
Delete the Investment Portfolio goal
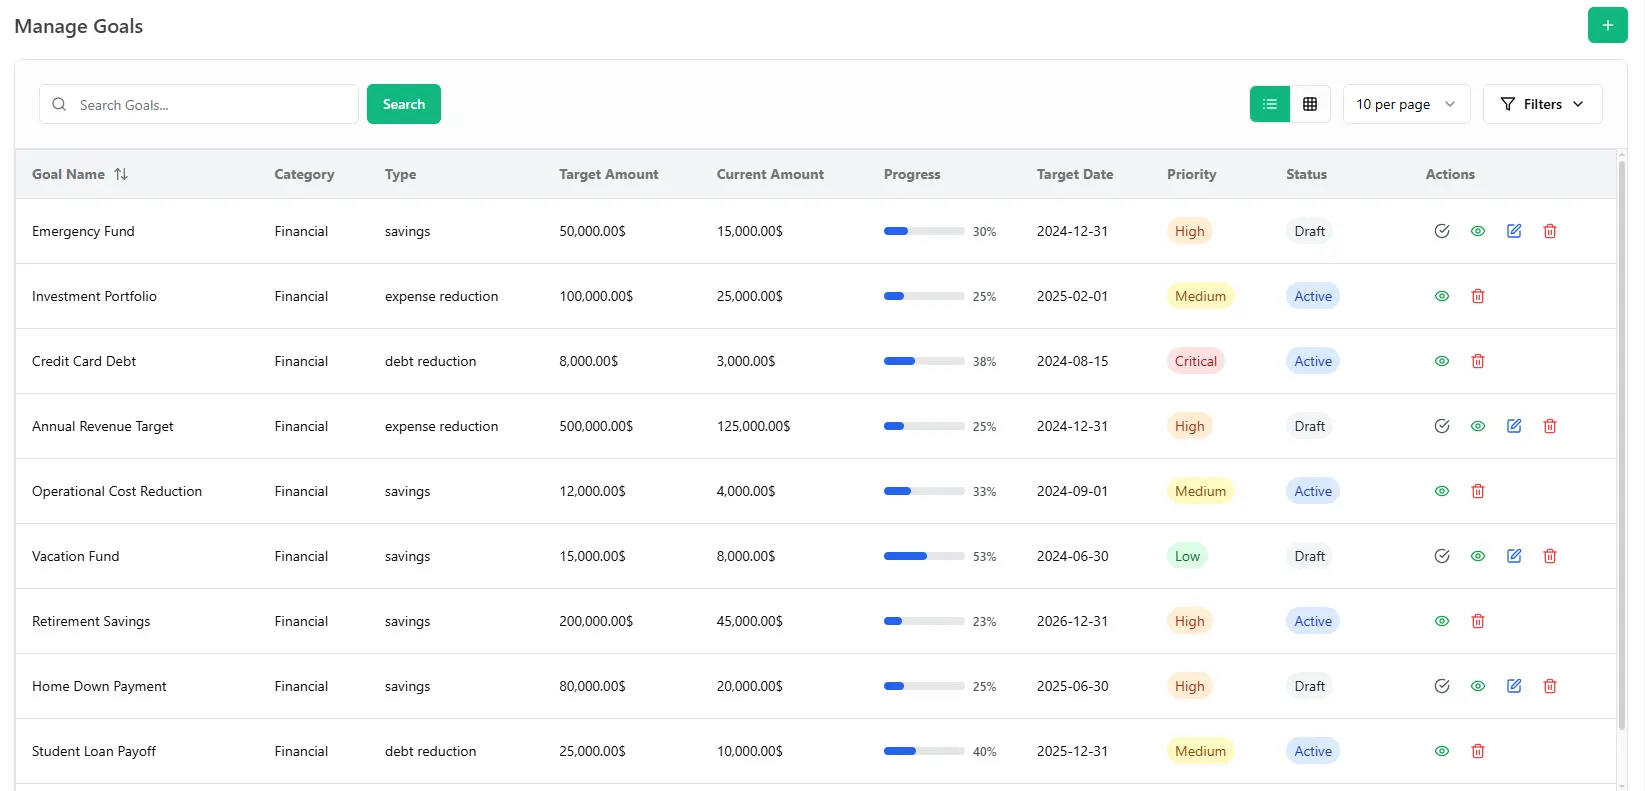[x=1478, y=296]
